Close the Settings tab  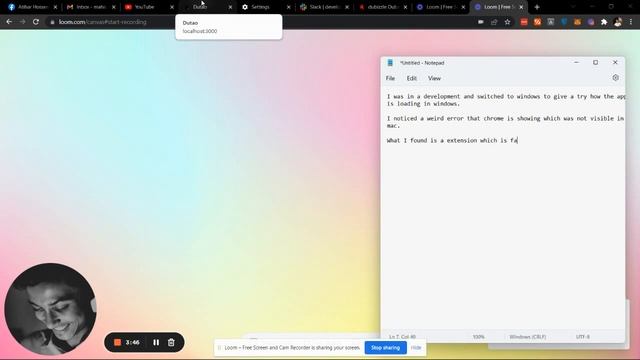point(289,7)
